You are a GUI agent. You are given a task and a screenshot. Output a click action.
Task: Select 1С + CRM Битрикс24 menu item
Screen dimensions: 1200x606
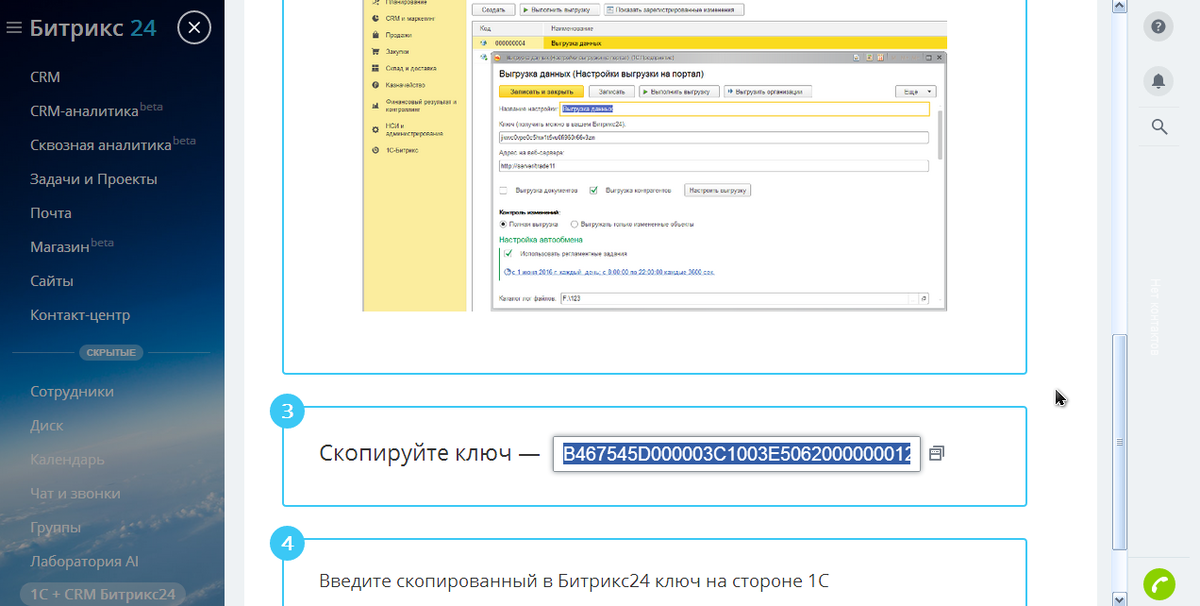click(x=103, y=593)
